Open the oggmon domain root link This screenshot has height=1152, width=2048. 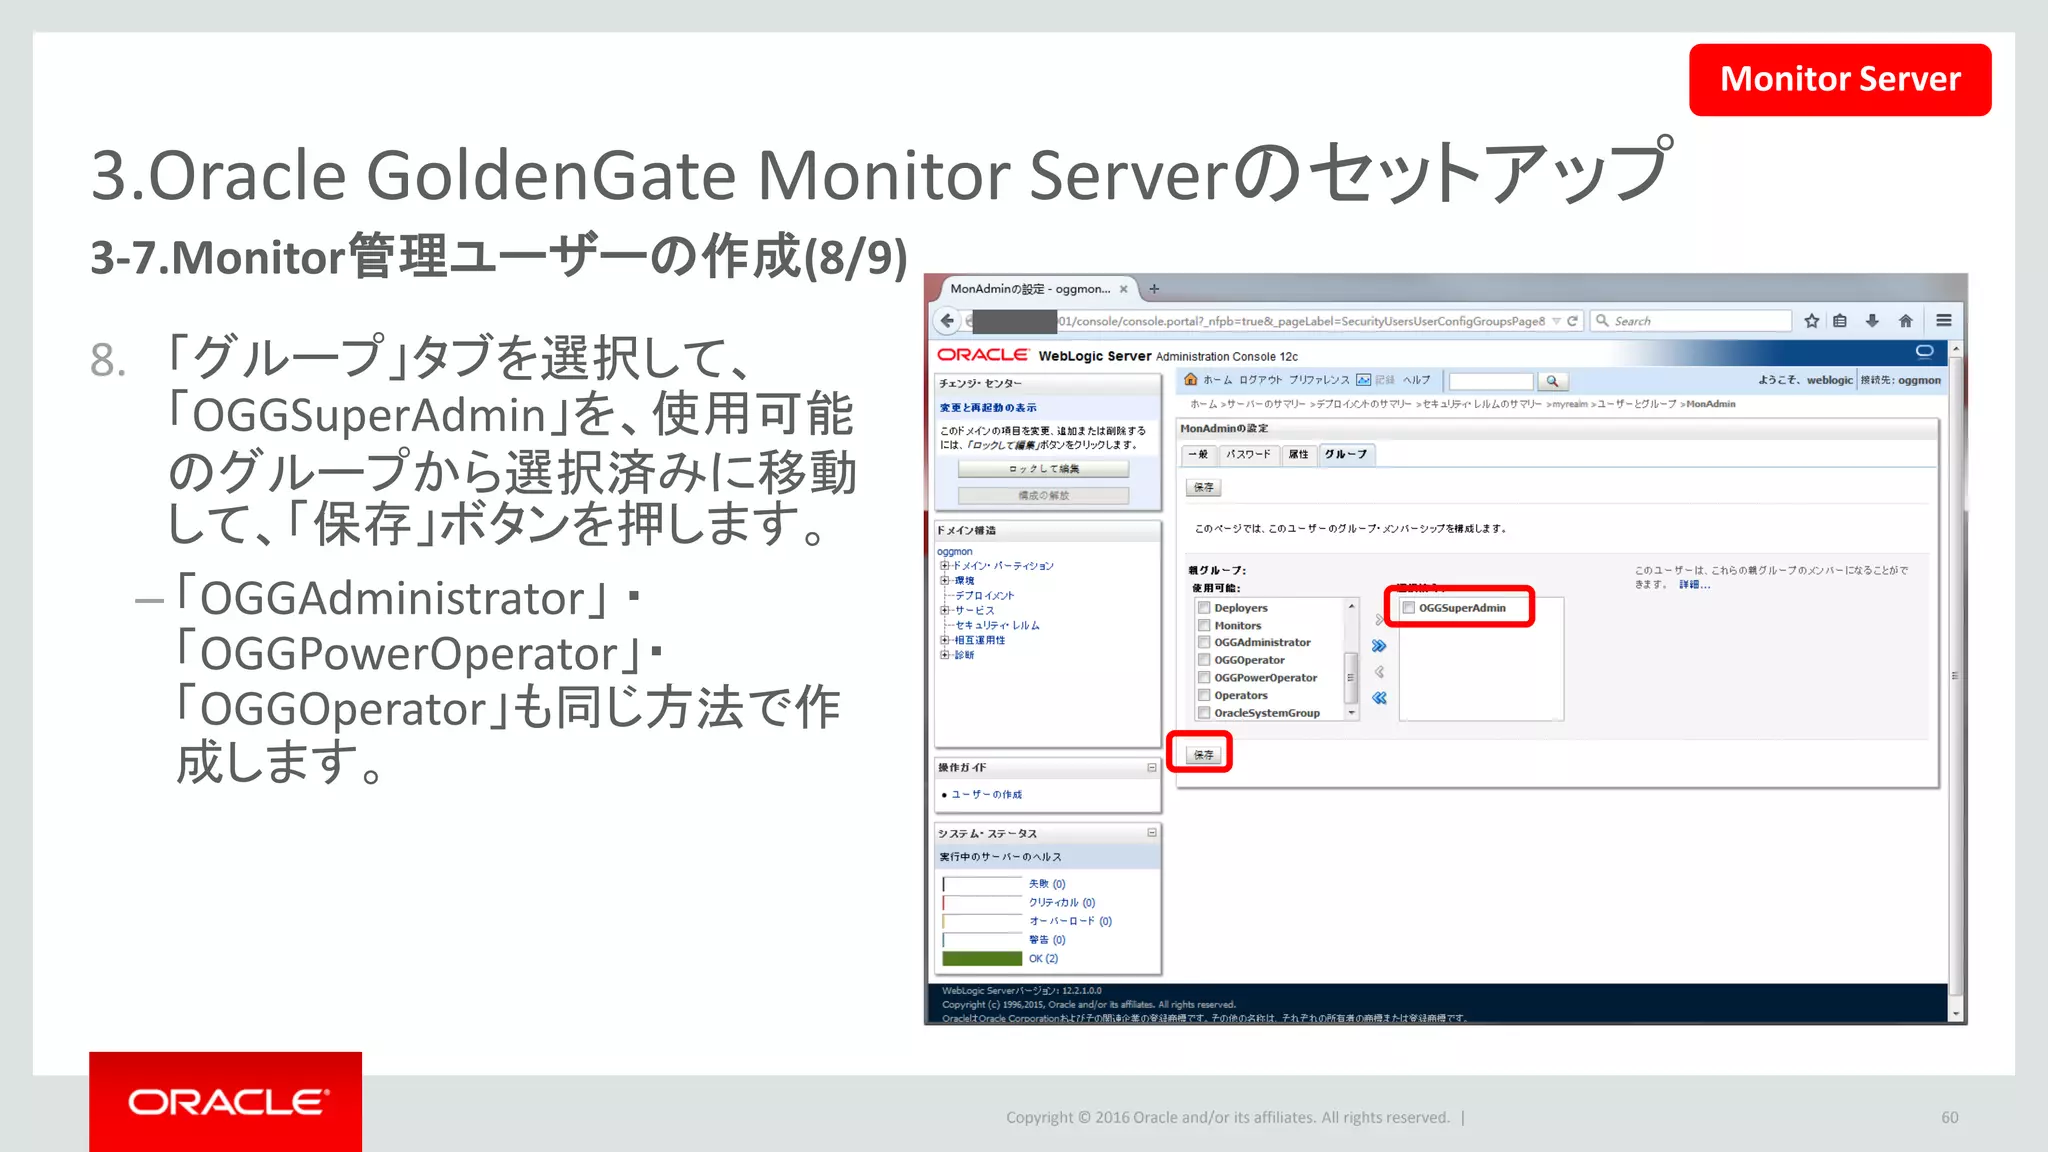click(955, 552)
